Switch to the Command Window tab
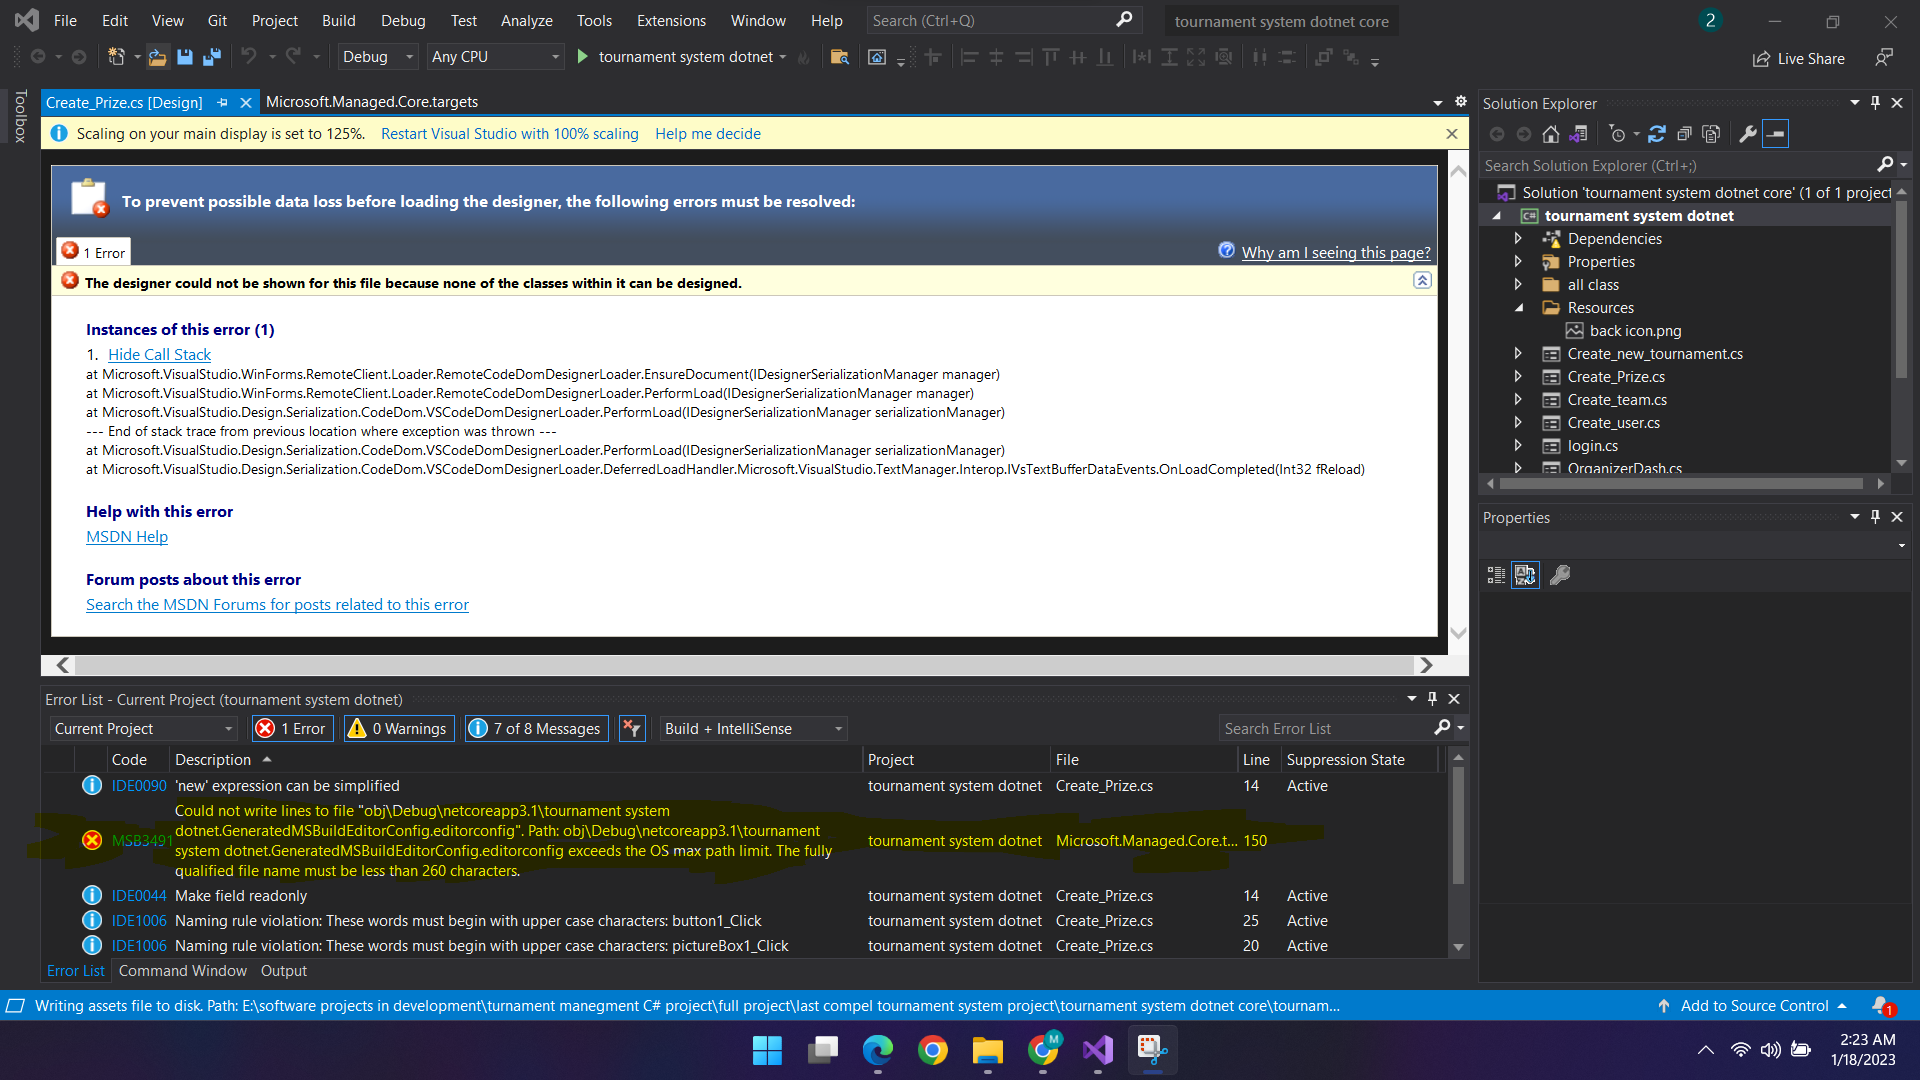Viewport: 1920px width, 1080px height. [183, 971]
